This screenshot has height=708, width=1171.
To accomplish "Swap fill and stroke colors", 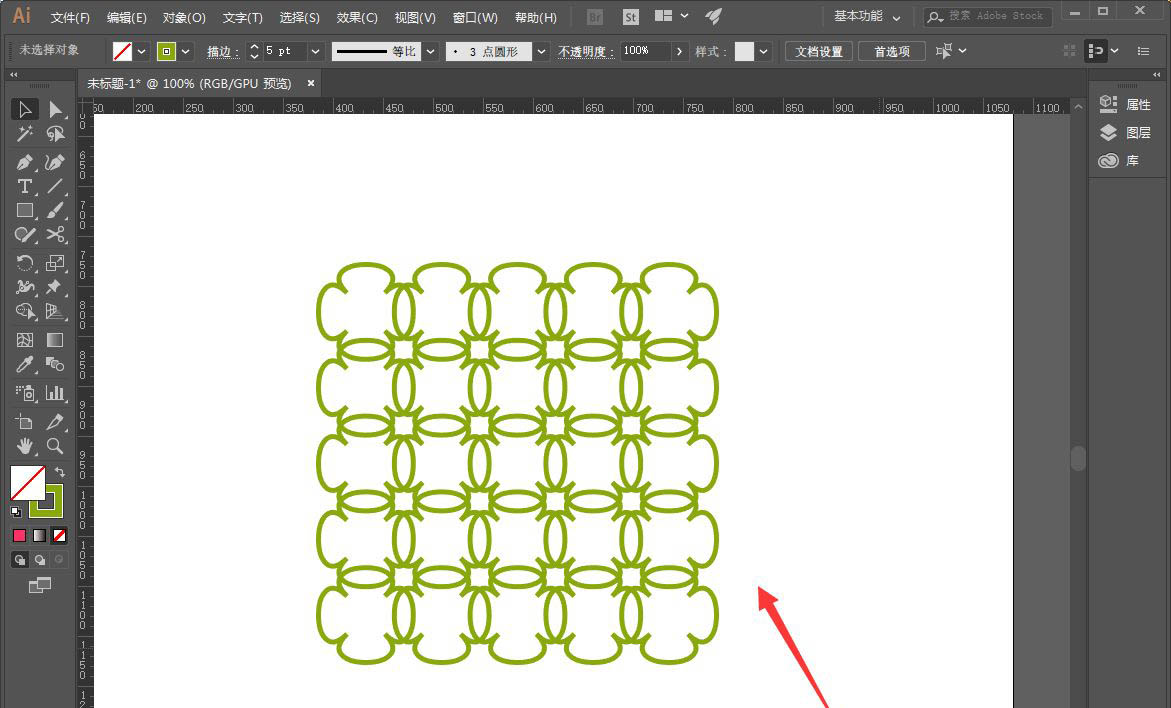I will point(59,471).
